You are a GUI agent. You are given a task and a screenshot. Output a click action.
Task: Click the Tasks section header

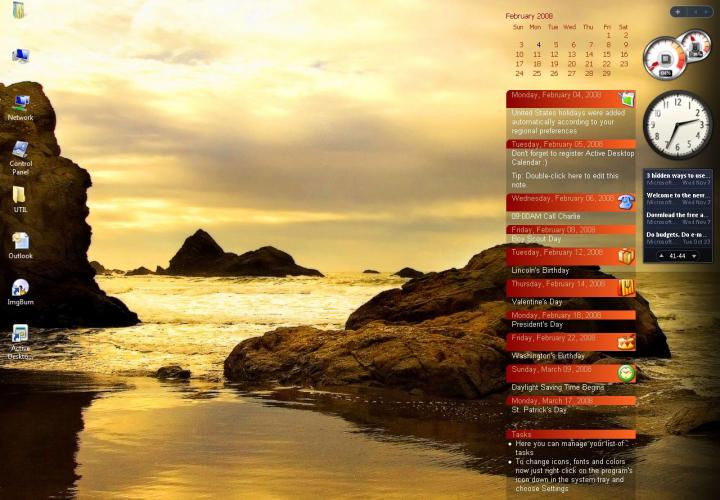click(570, 434)
